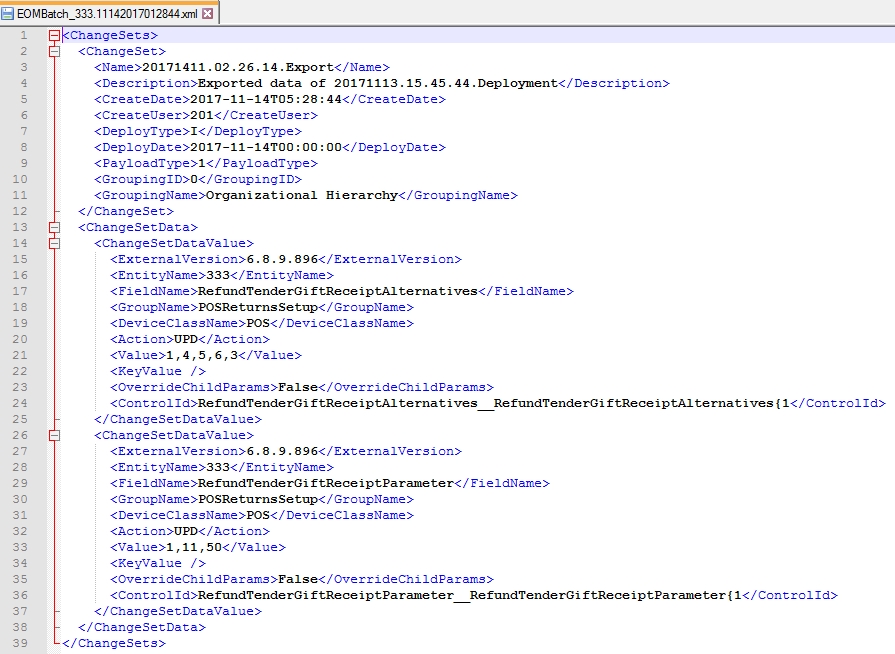Click the 'Organizational Hierarchy' grouping name

coord(301,195)
